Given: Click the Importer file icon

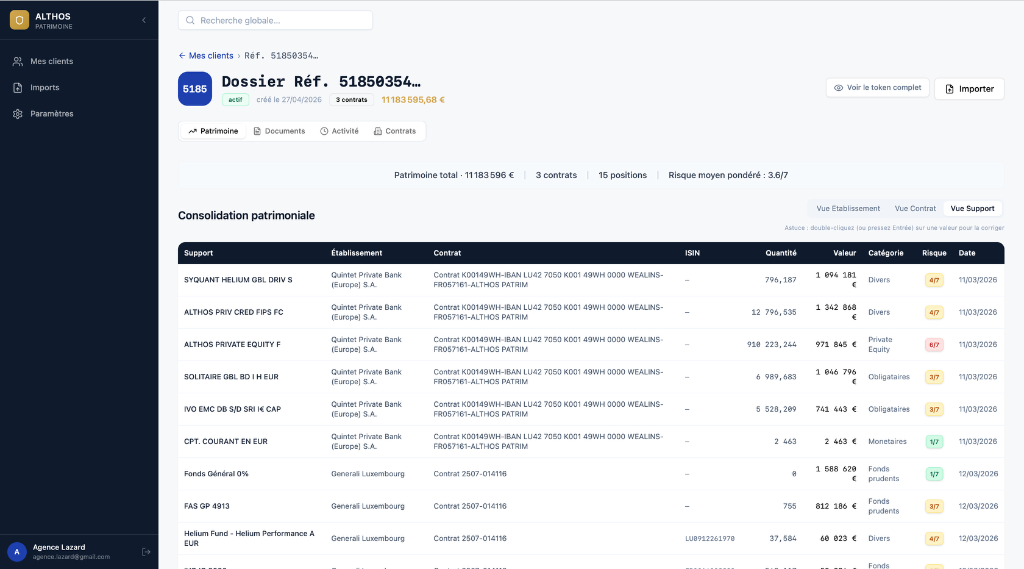Looking at the screenshot, I should click(950, 89).
